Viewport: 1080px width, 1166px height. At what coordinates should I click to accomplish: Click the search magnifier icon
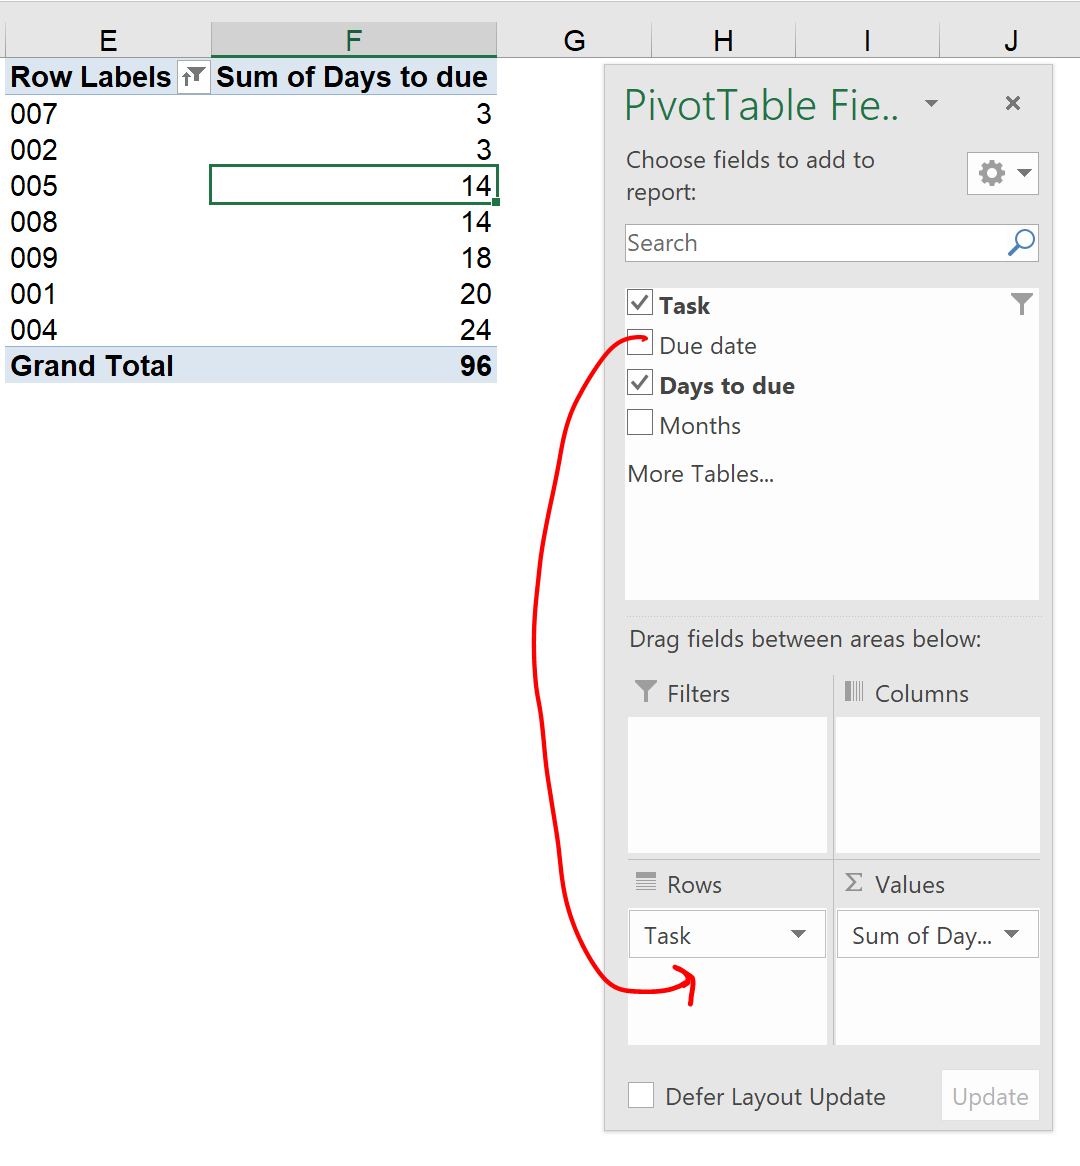[x=1021, y=243]
